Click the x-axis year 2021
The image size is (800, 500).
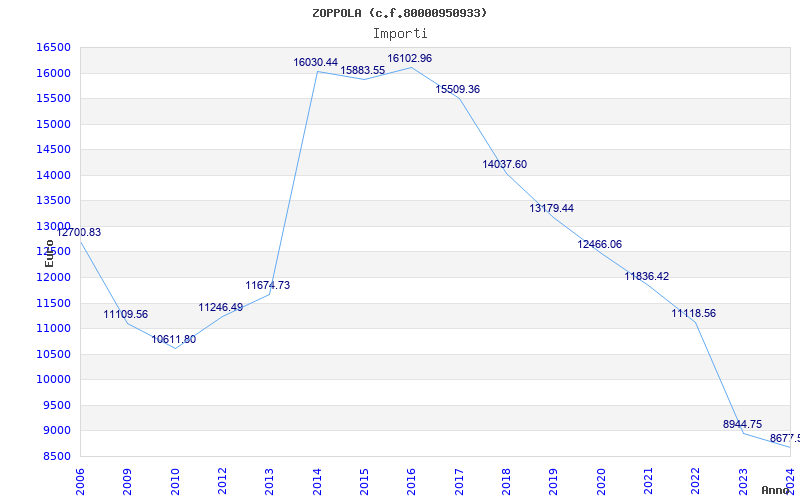[x=648, y=482]
